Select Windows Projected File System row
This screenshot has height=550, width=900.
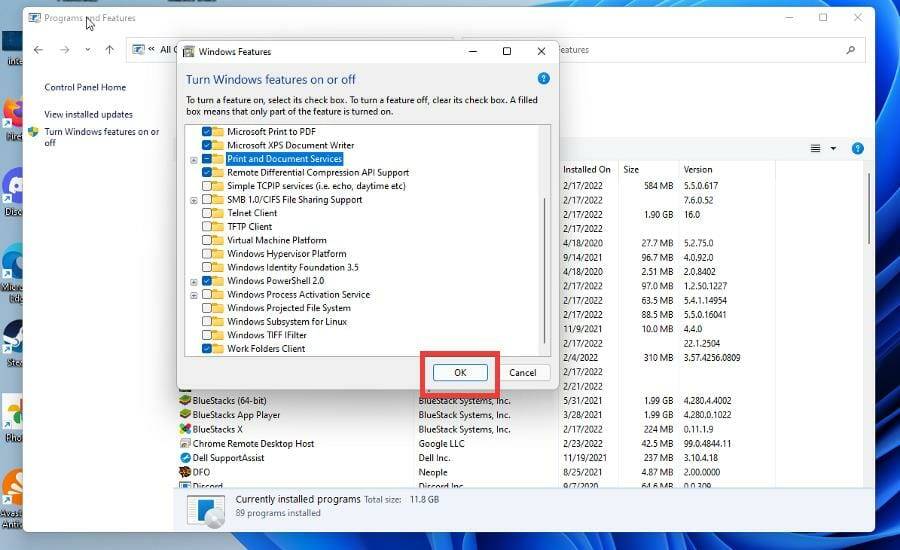coord(288,308)
